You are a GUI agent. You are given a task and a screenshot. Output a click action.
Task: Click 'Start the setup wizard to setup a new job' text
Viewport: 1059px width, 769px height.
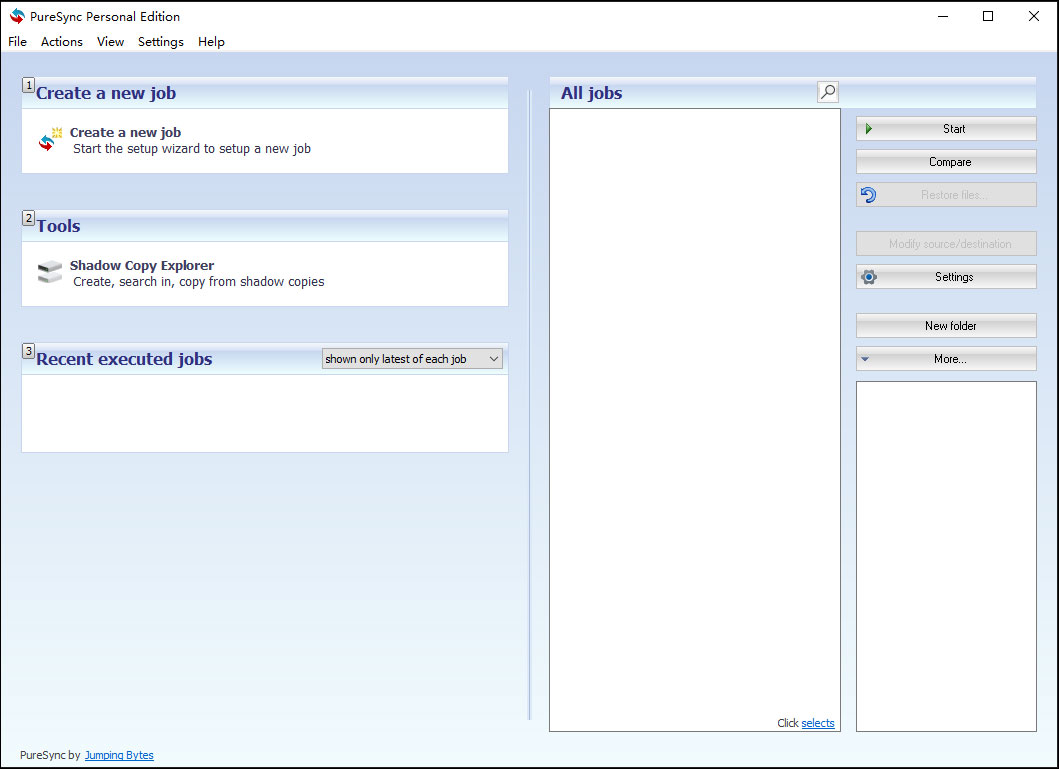click(x=192, y=149)
